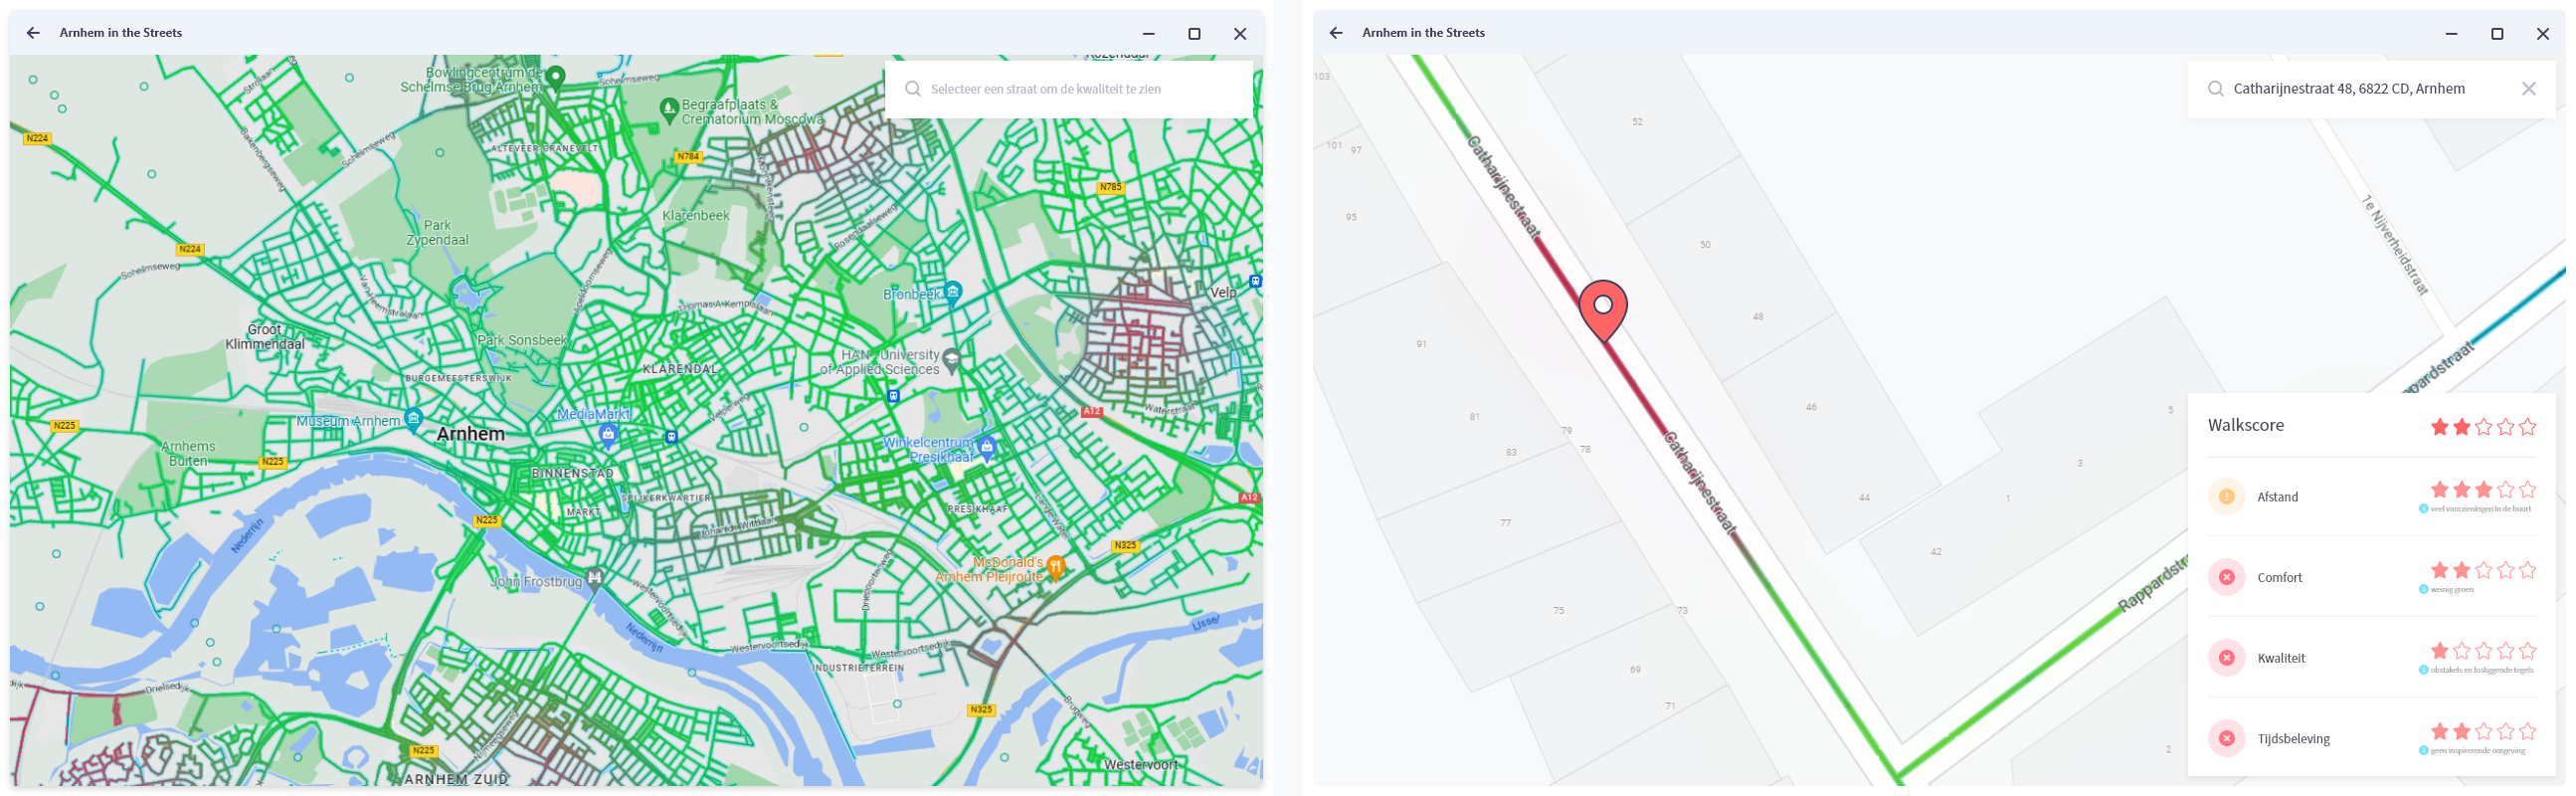Clear the Catharijnestraat 48 search field
Screen dimensions: 2576x796
point(2528,89)
